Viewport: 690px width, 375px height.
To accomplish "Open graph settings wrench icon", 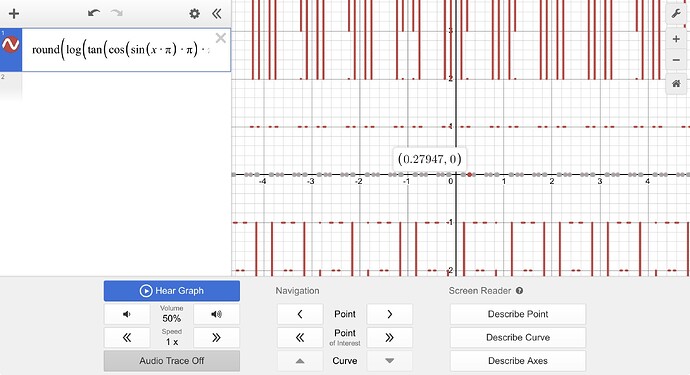I will point(676,14).
